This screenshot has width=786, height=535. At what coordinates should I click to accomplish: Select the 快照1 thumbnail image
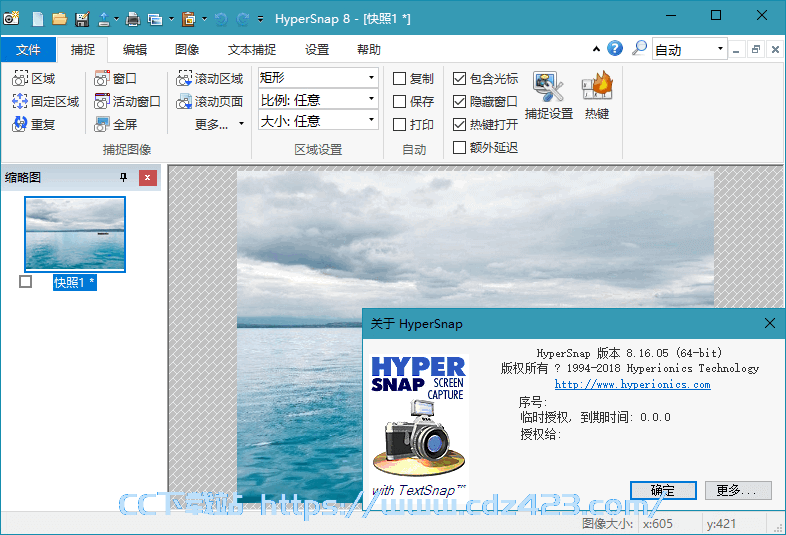(75, 234)
